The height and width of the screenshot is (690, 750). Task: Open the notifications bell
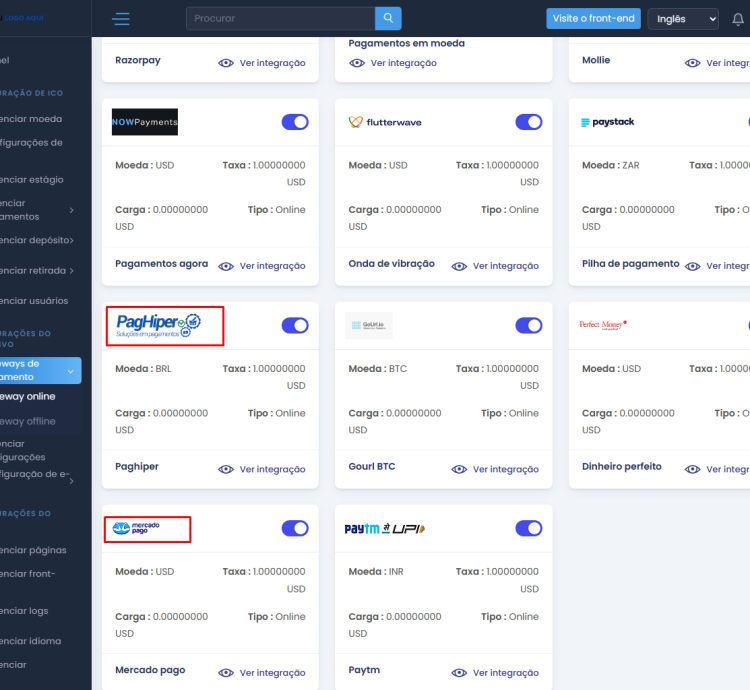[738, 19]
